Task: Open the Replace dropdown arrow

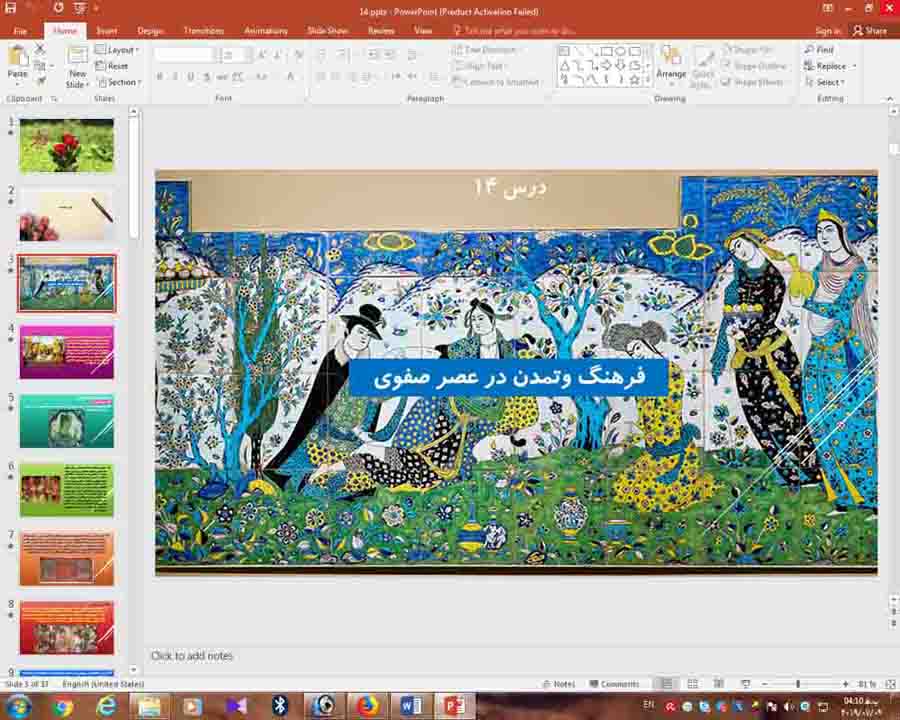Action: (x=855, y=67)
